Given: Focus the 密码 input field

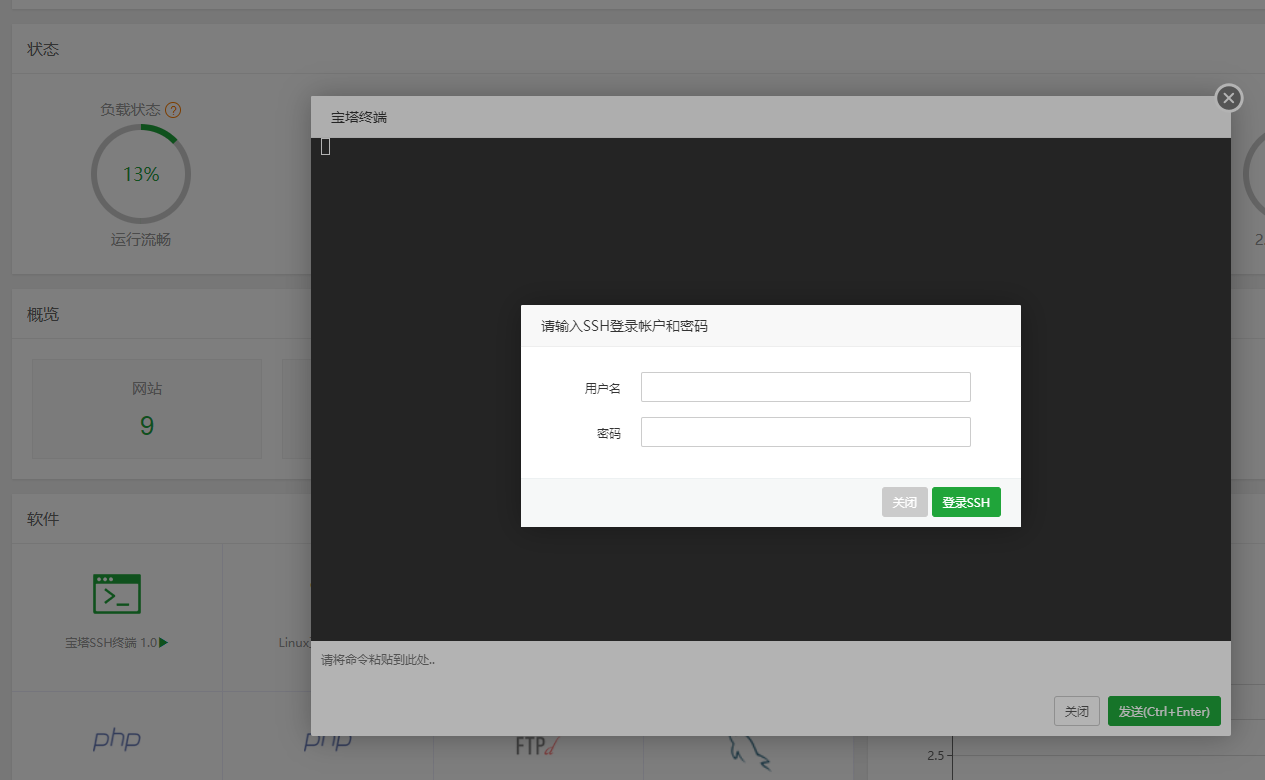Looking at the screenshot, I should (x=806, y=432).
